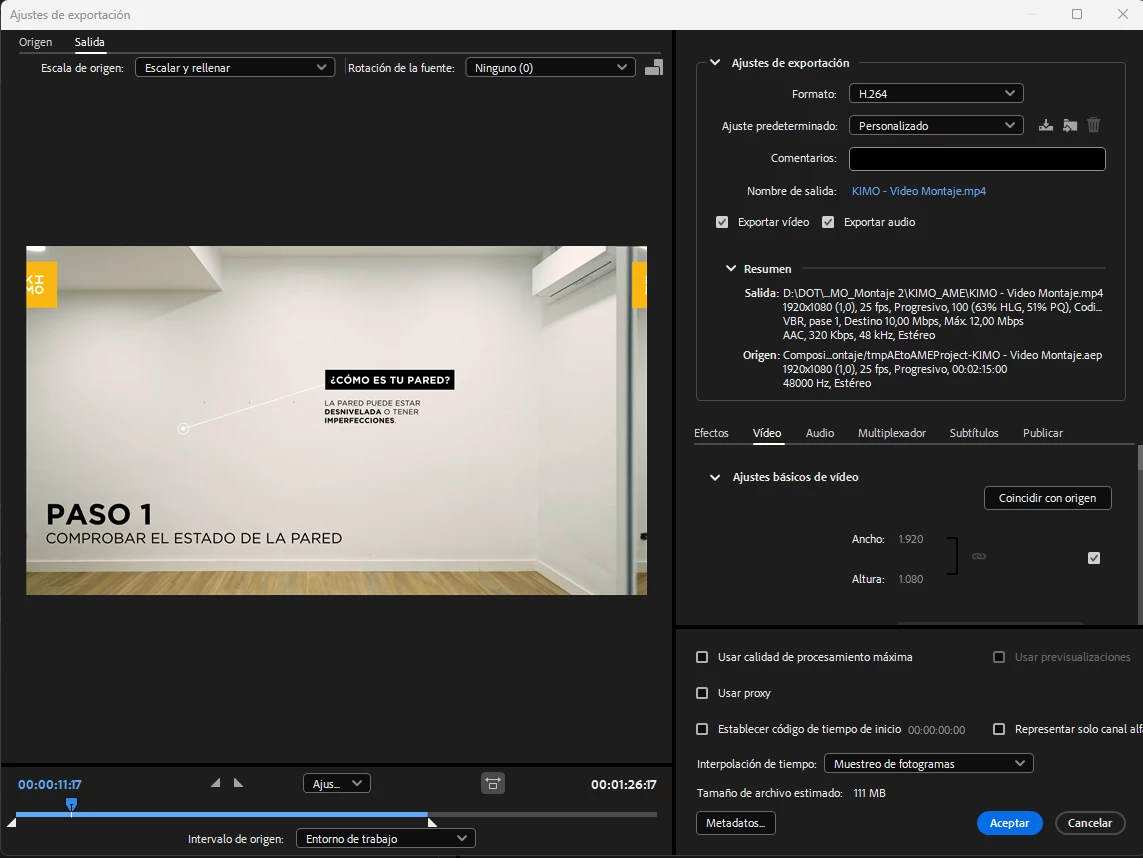Click the Cancelar button
Image resolution: width=1143 pixels, height=858 pixels.
click(x=1090, y=823)
